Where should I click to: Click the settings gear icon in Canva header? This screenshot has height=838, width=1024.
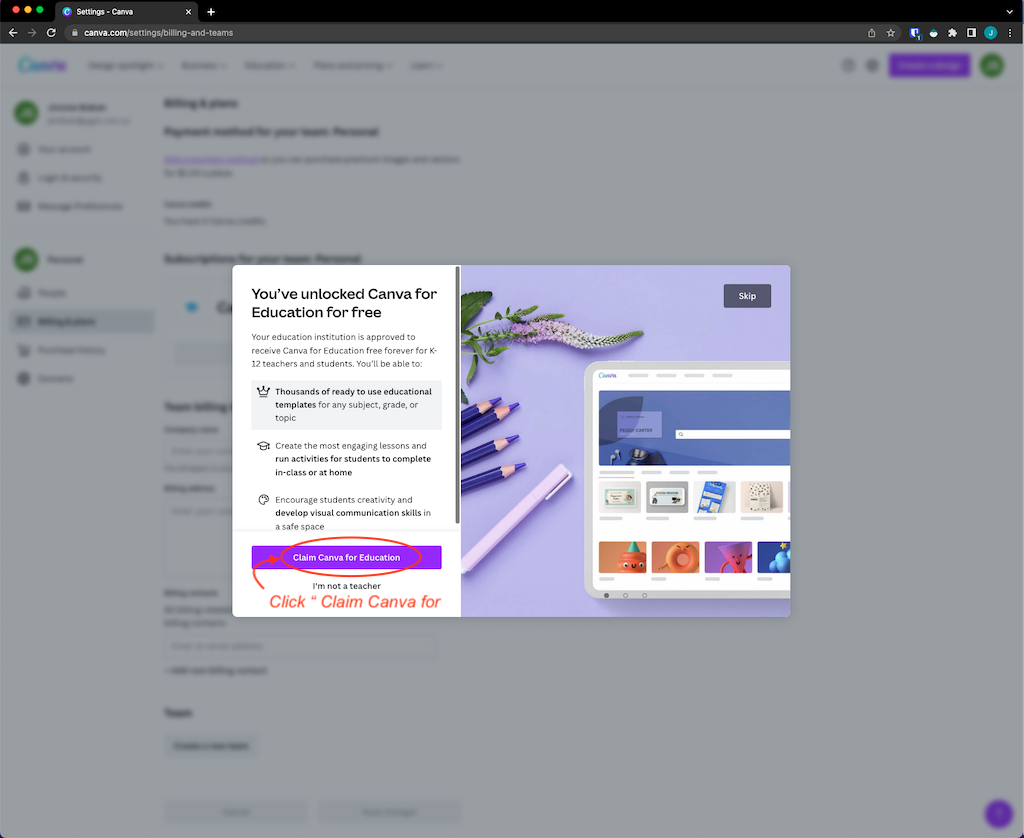[x=872, y=65]
